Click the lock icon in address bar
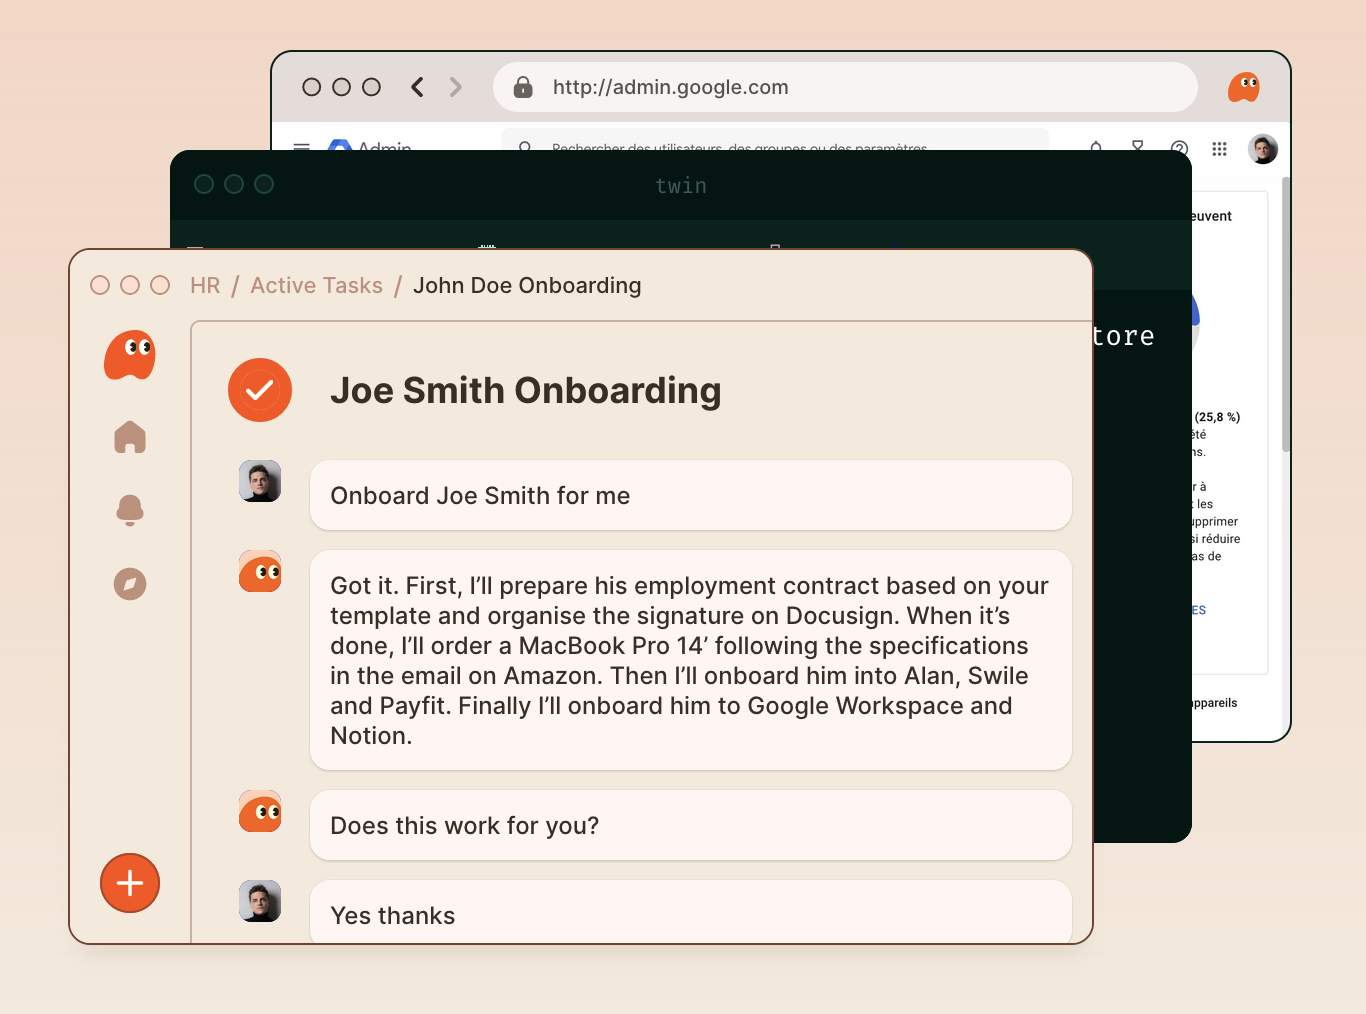 click(523, 87)
